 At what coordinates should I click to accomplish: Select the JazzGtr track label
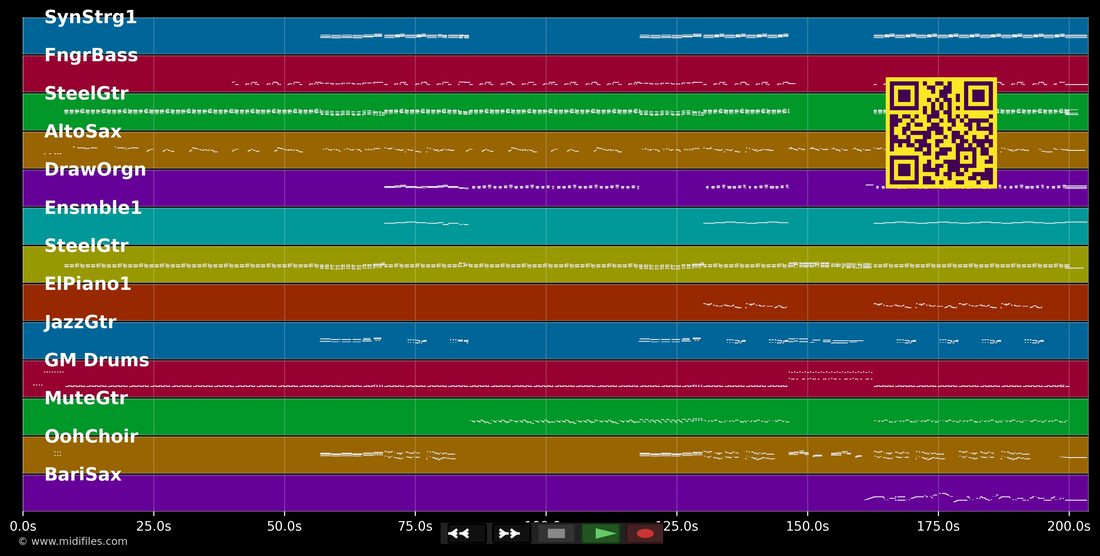pos(80,322)
